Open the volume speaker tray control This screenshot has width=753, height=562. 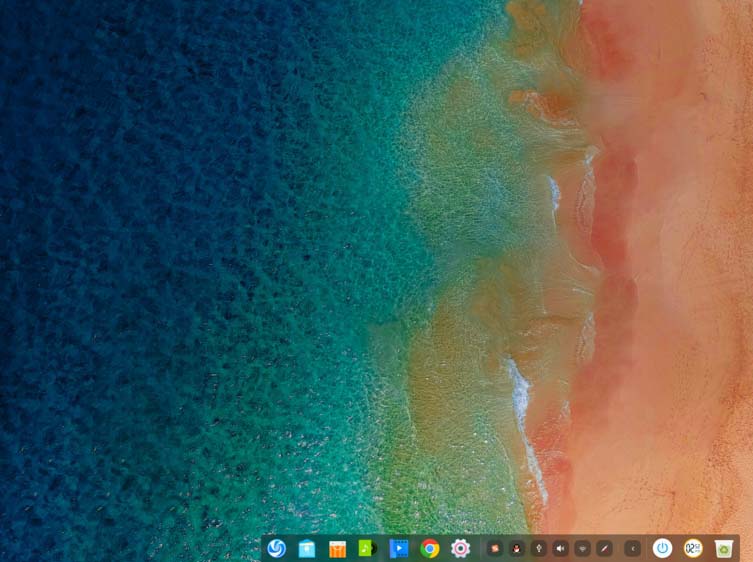click(x=561, y=548)
